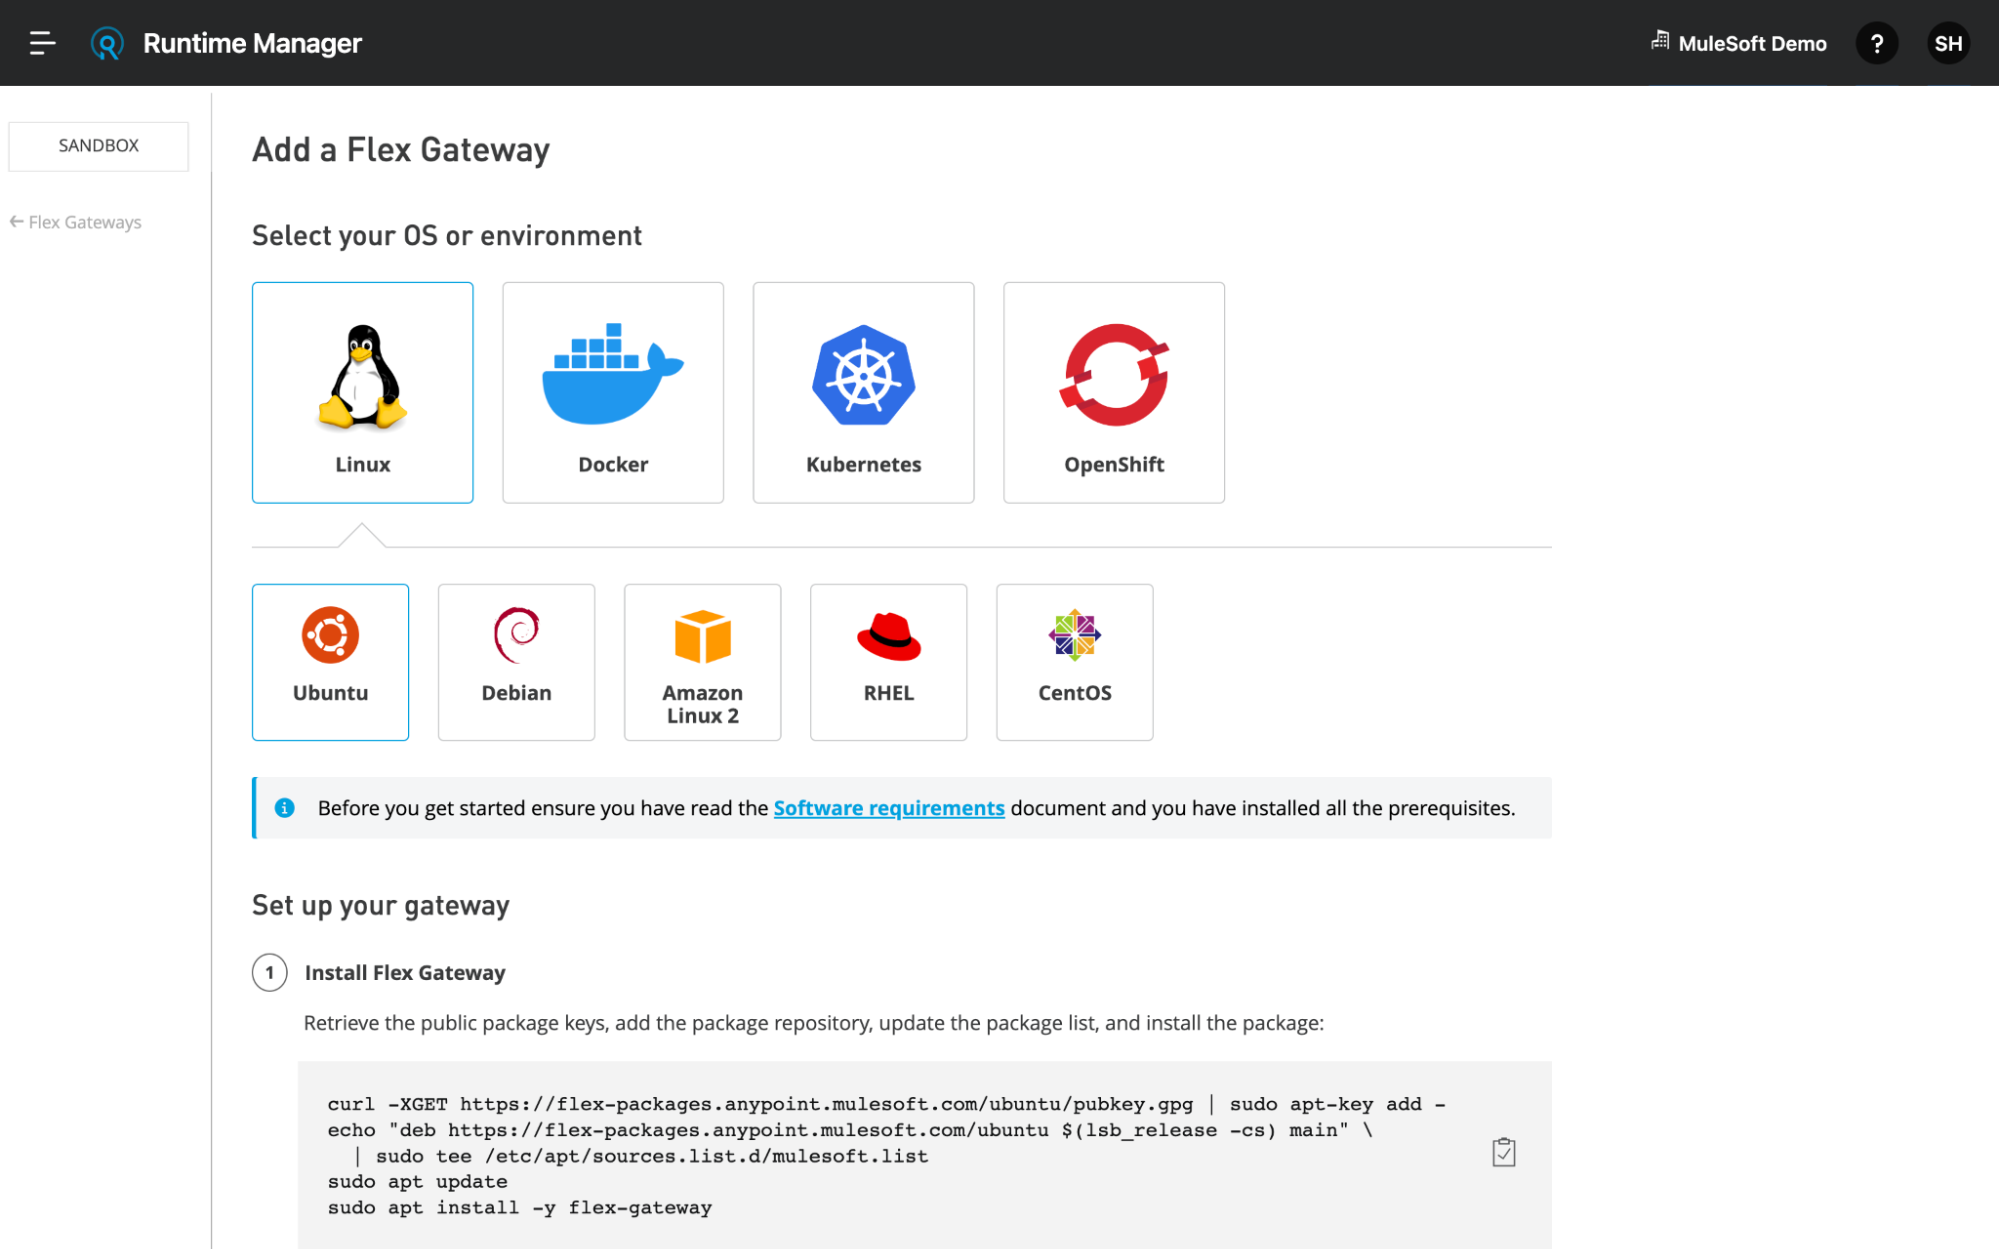Click the Runtime Manager title text
Screen dimensions: 1999x1250
click(x=252, y=43)
